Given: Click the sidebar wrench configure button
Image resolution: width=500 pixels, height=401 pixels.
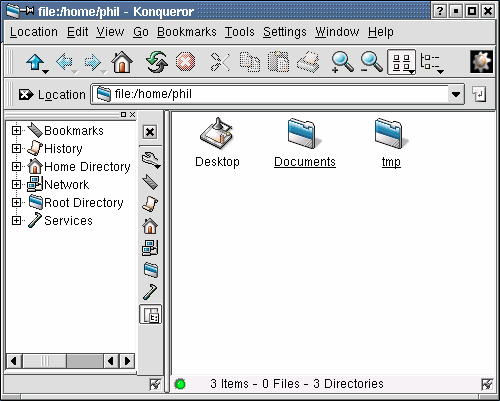Looking at the screenshot, I should tap(151, 160).
